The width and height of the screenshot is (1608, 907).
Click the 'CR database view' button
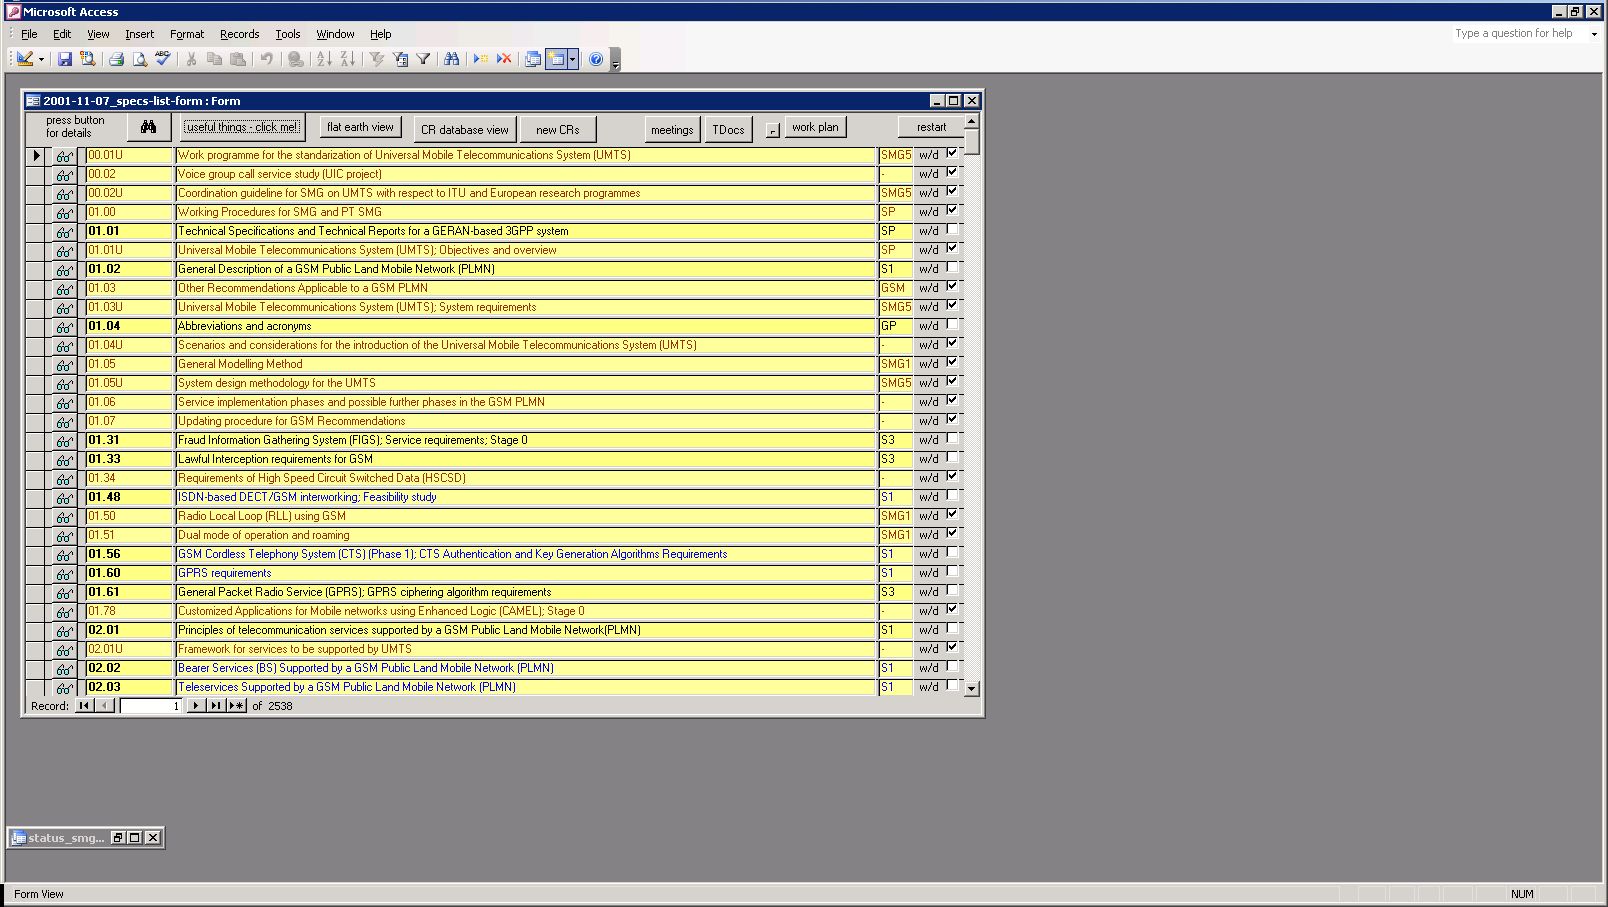click(464, 129)
